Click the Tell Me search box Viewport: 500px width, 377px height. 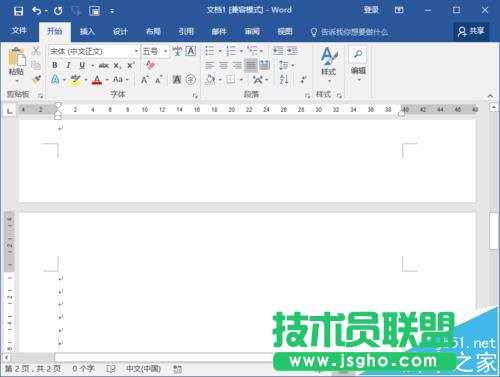pyautogui.click(x=349, y=32)
